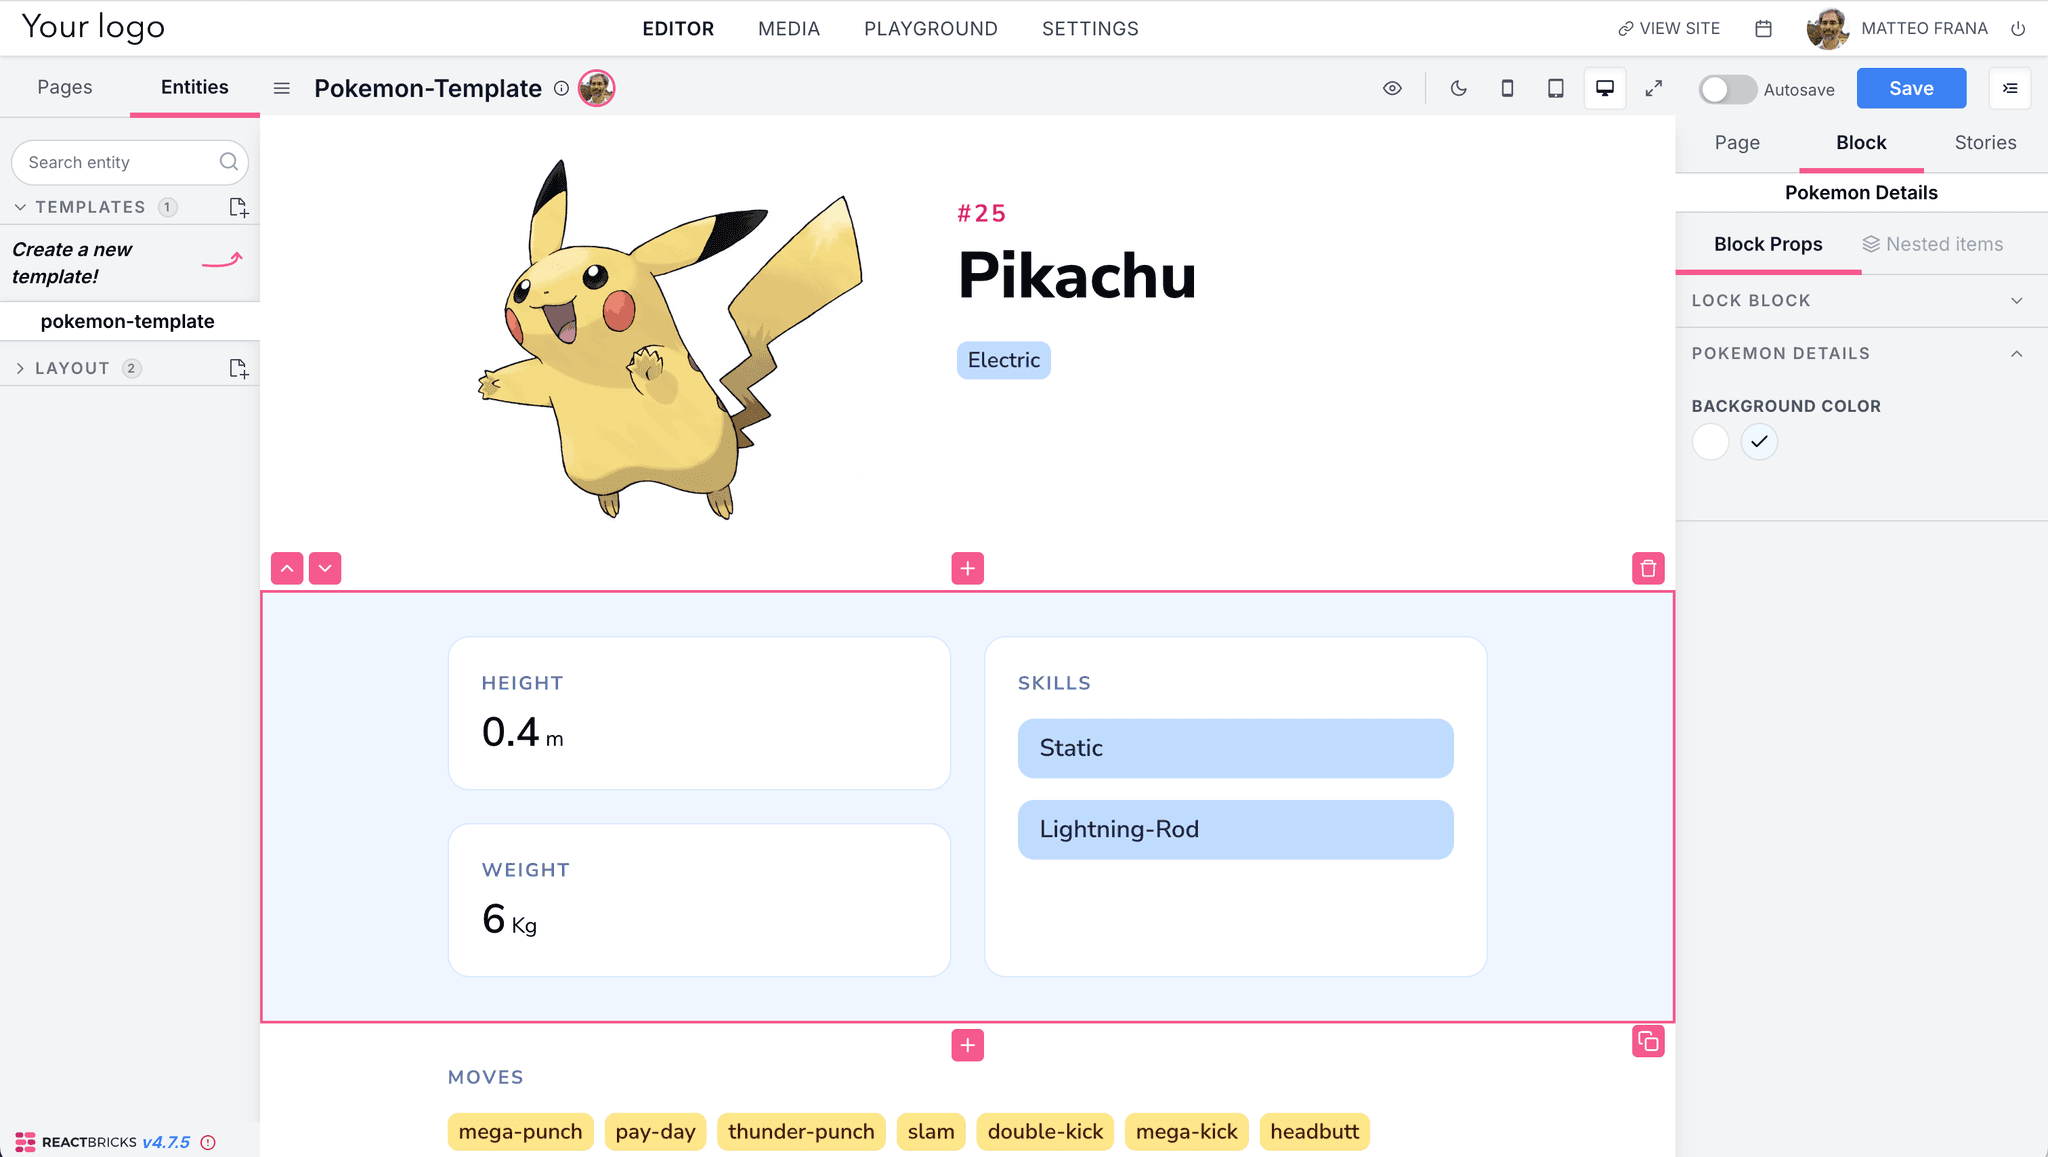The height and width of the screenshot is (1157, 2048).
Task: Move the selected block up
Action: 287,568
